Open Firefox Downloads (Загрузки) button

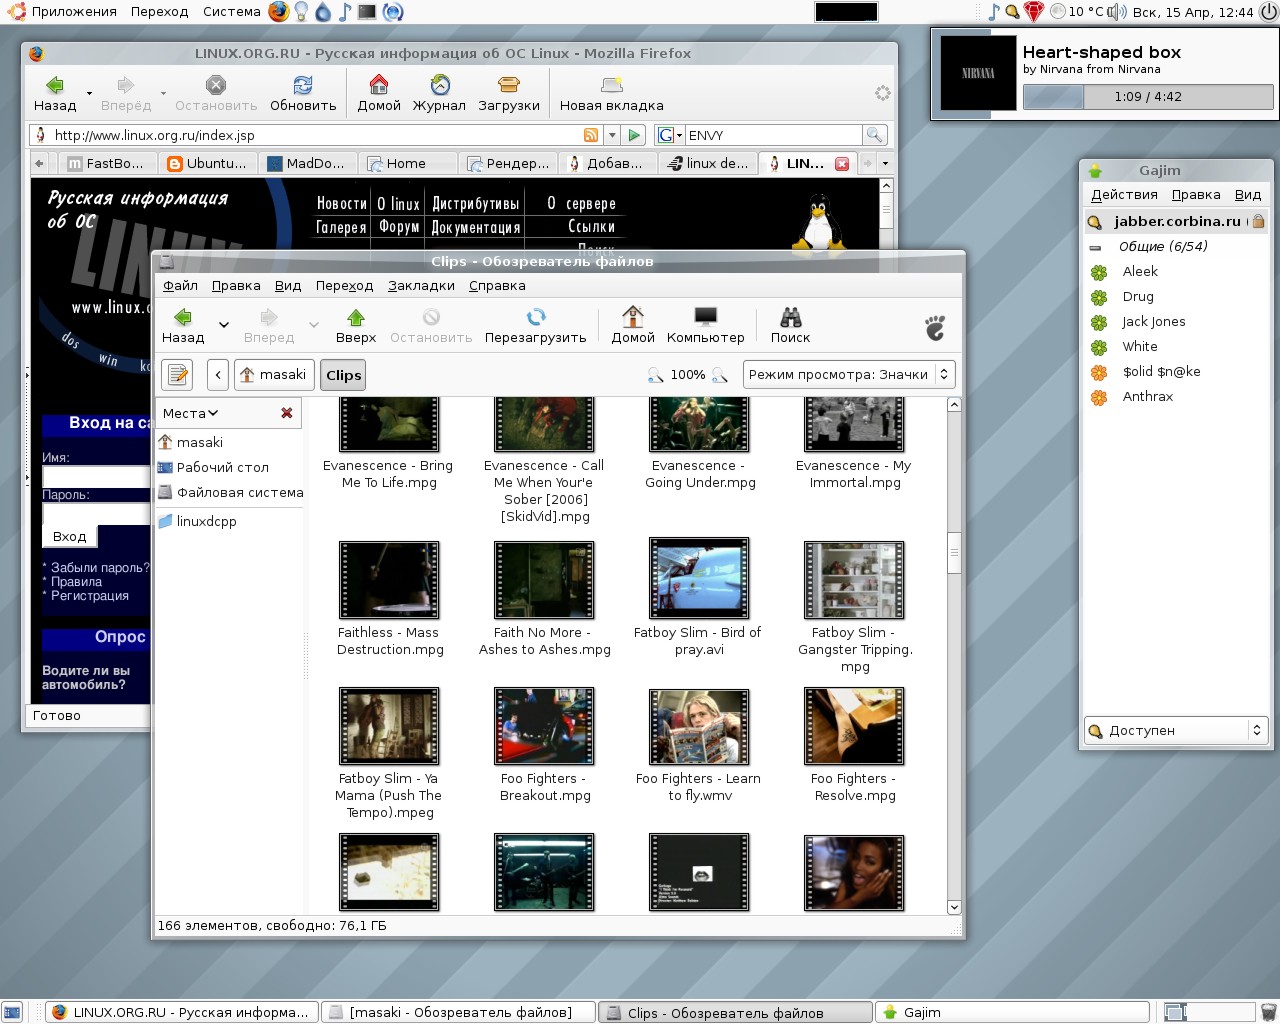click(509, 93)
